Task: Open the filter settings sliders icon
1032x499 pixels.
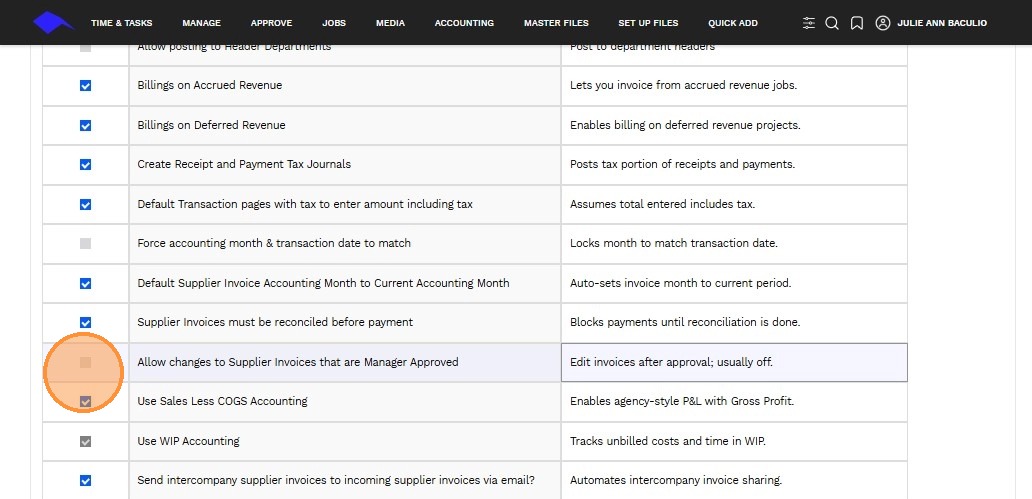Action: [809, 23]
